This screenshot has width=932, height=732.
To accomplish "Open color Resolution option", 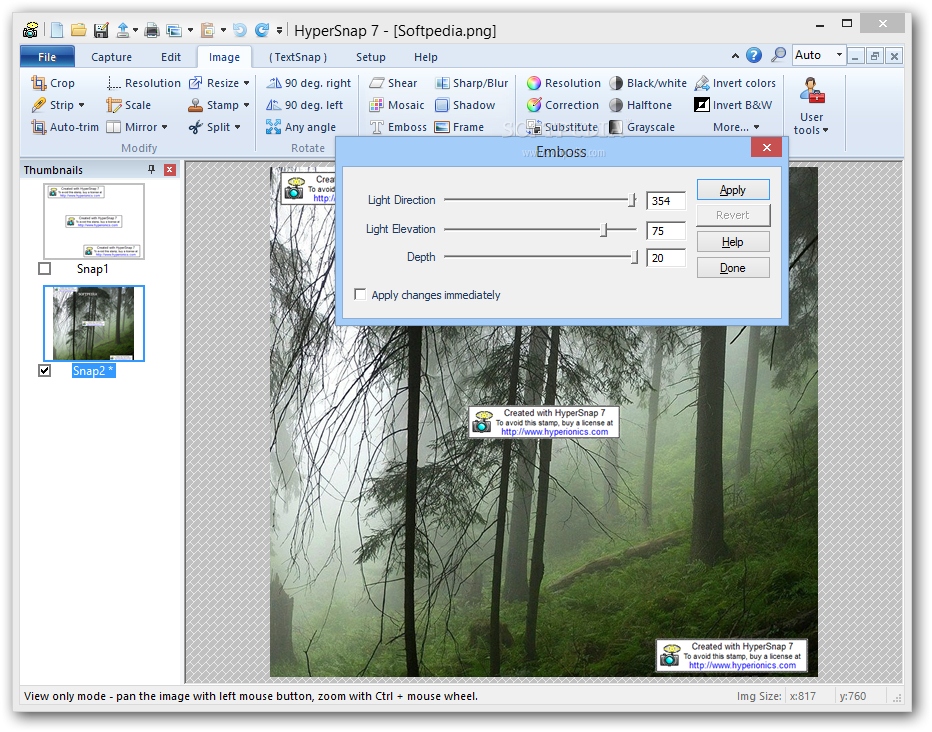I will (x=563, y=83).
